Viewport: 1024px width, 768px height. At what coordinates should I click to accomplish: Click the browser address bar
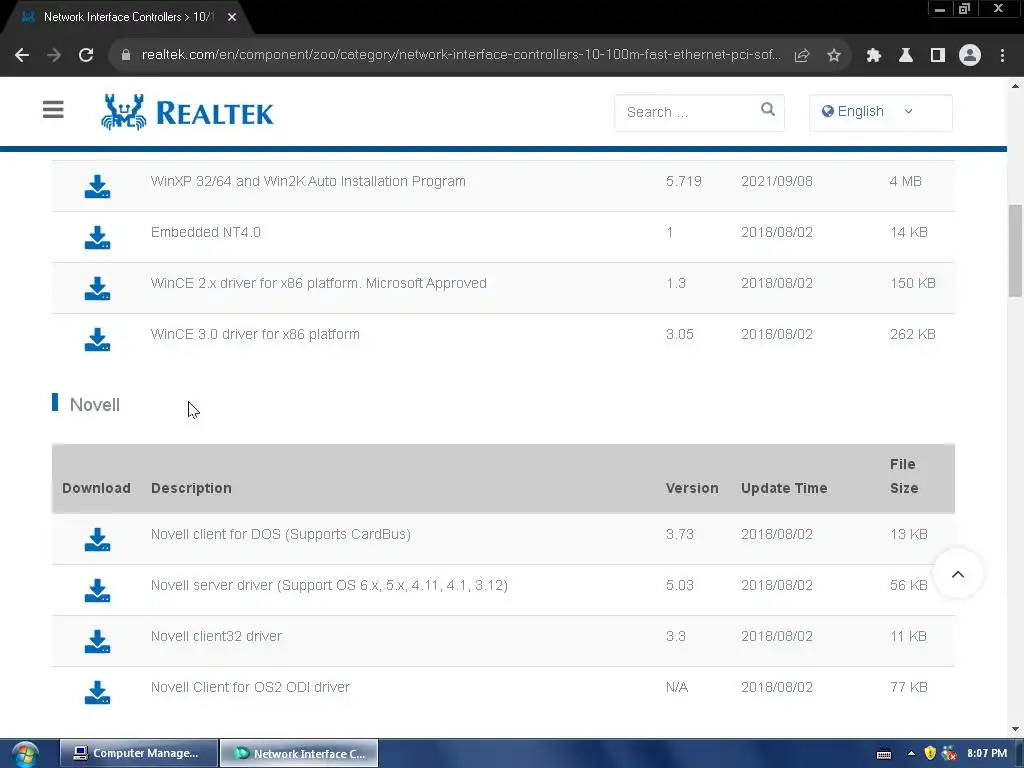pos(460,55)
